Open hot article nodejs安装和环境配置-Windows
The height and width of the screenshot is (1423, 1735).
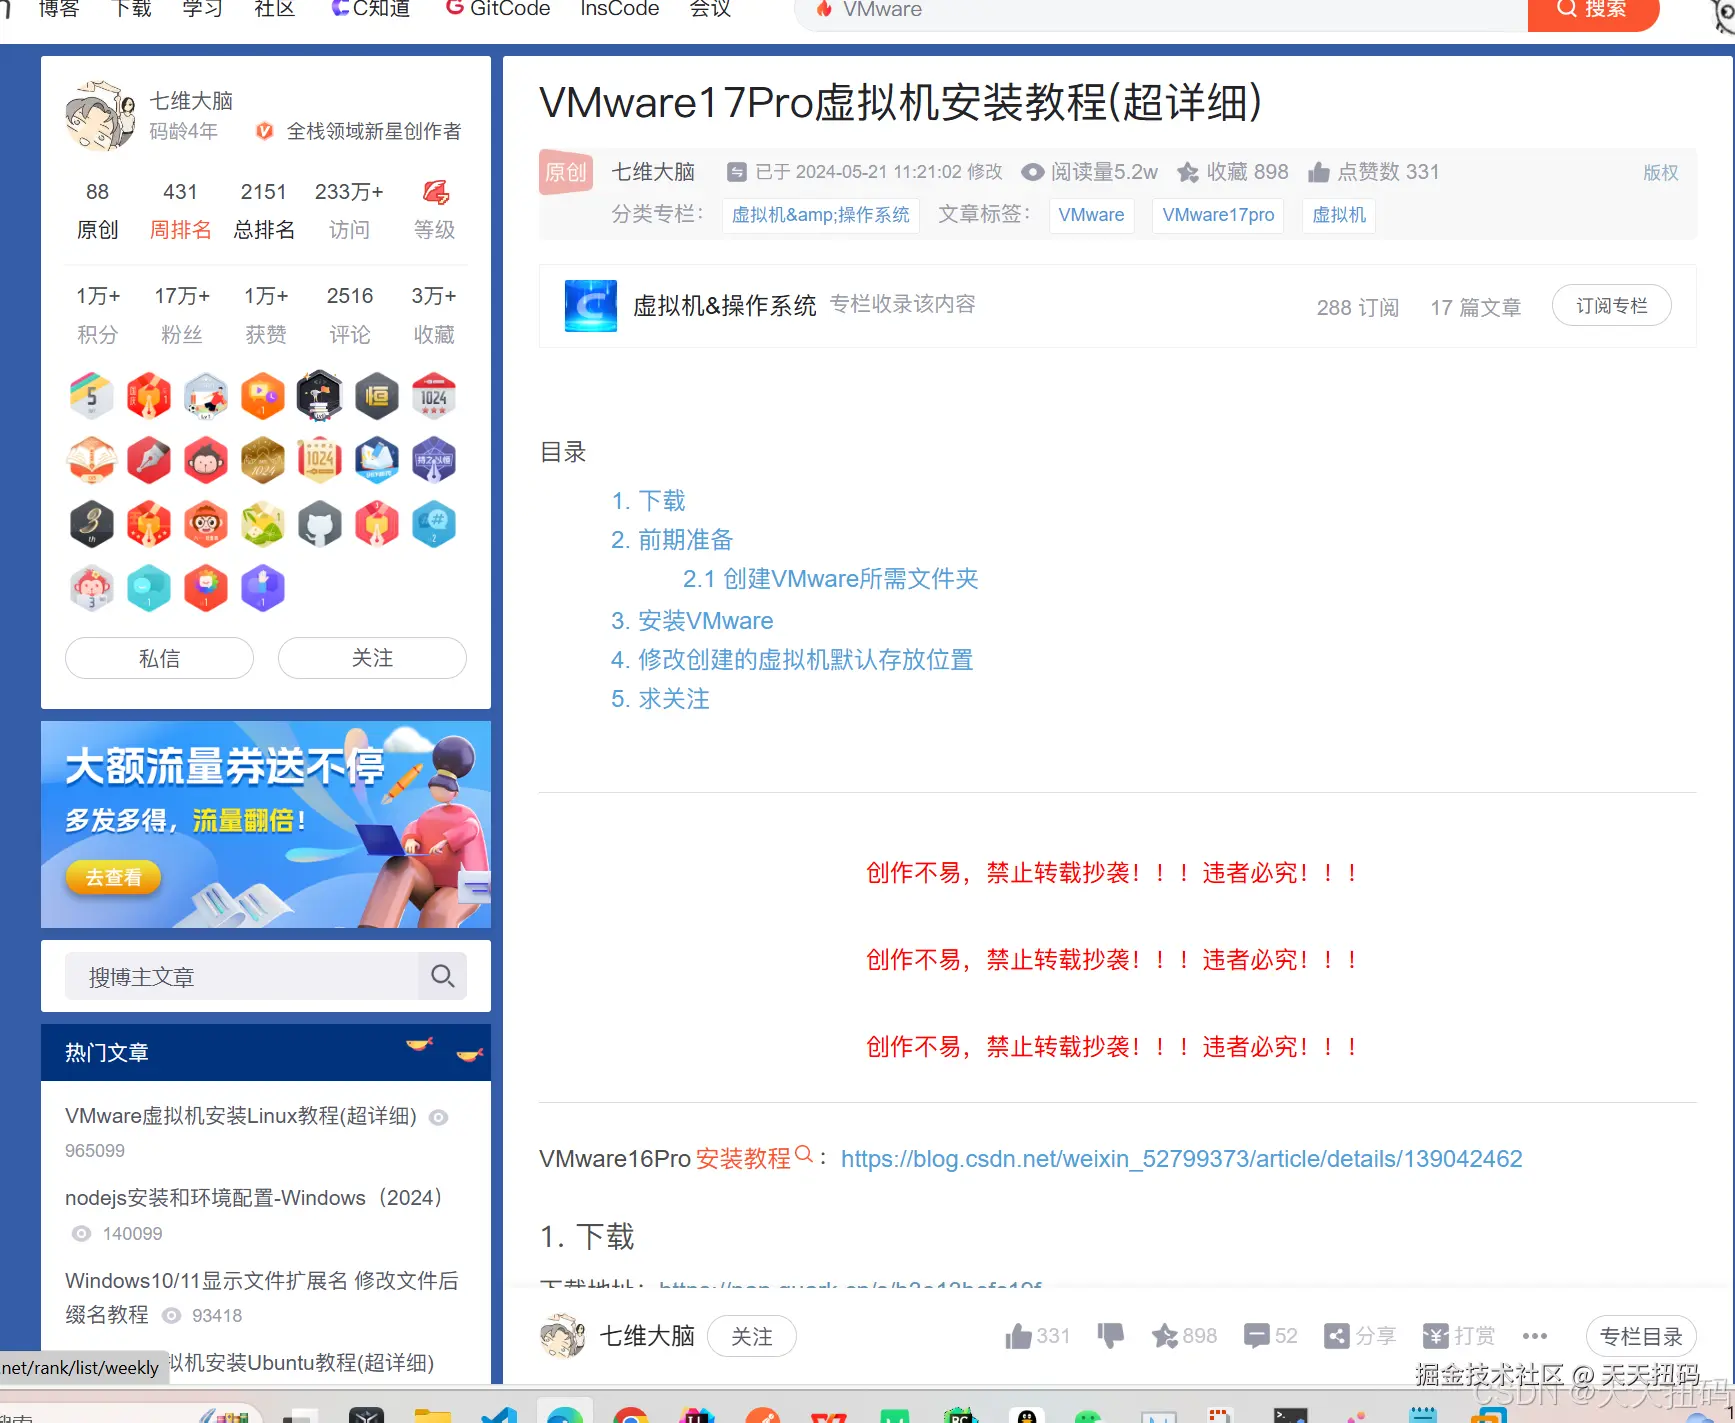click(x=254, y=1198)
